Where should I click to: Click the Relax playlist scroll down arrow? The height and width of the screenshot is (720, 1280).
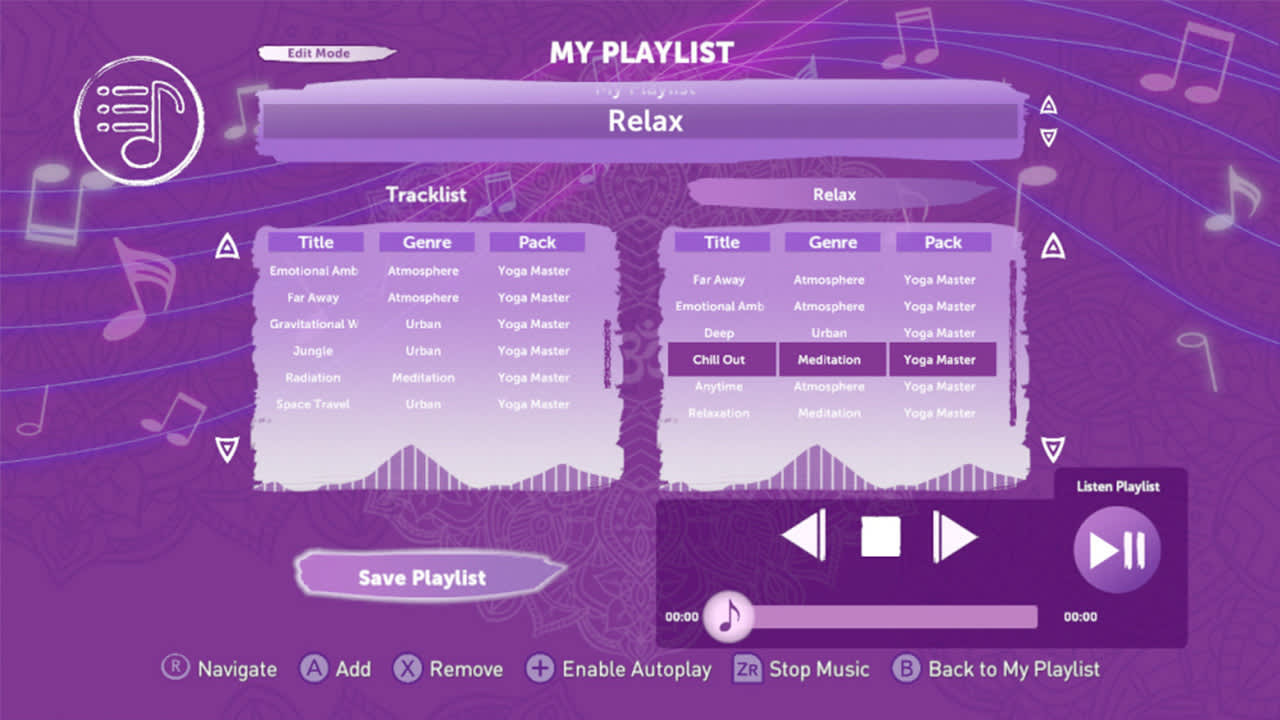tap(1053, 449)
